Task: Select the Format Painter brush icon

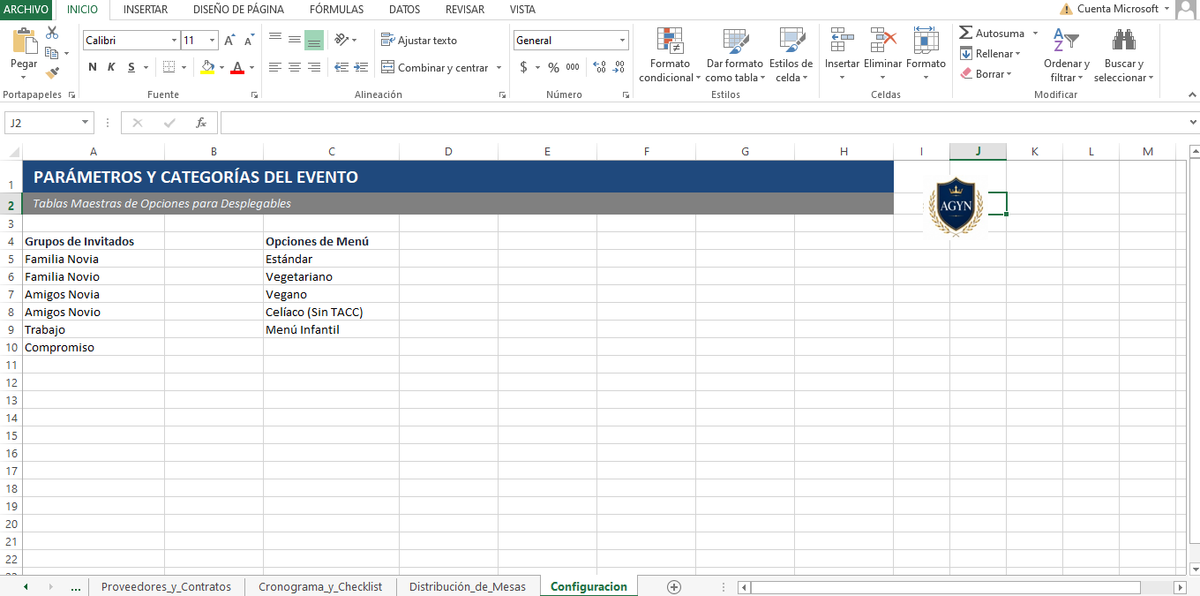Action: pos(52,72)
